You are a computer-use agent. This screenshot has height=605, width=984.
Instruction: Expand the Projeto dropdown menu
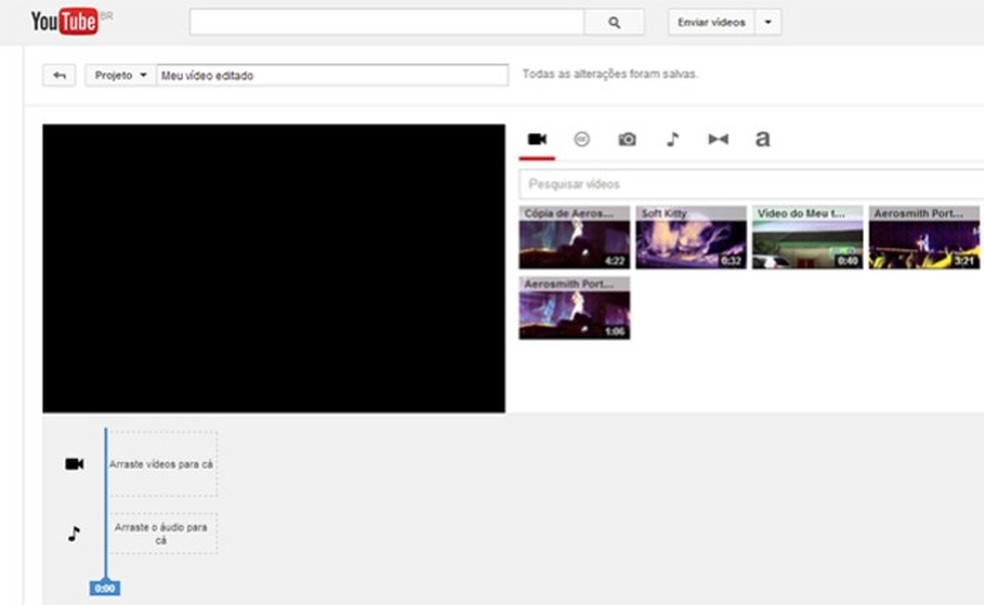tap(120, 75)
